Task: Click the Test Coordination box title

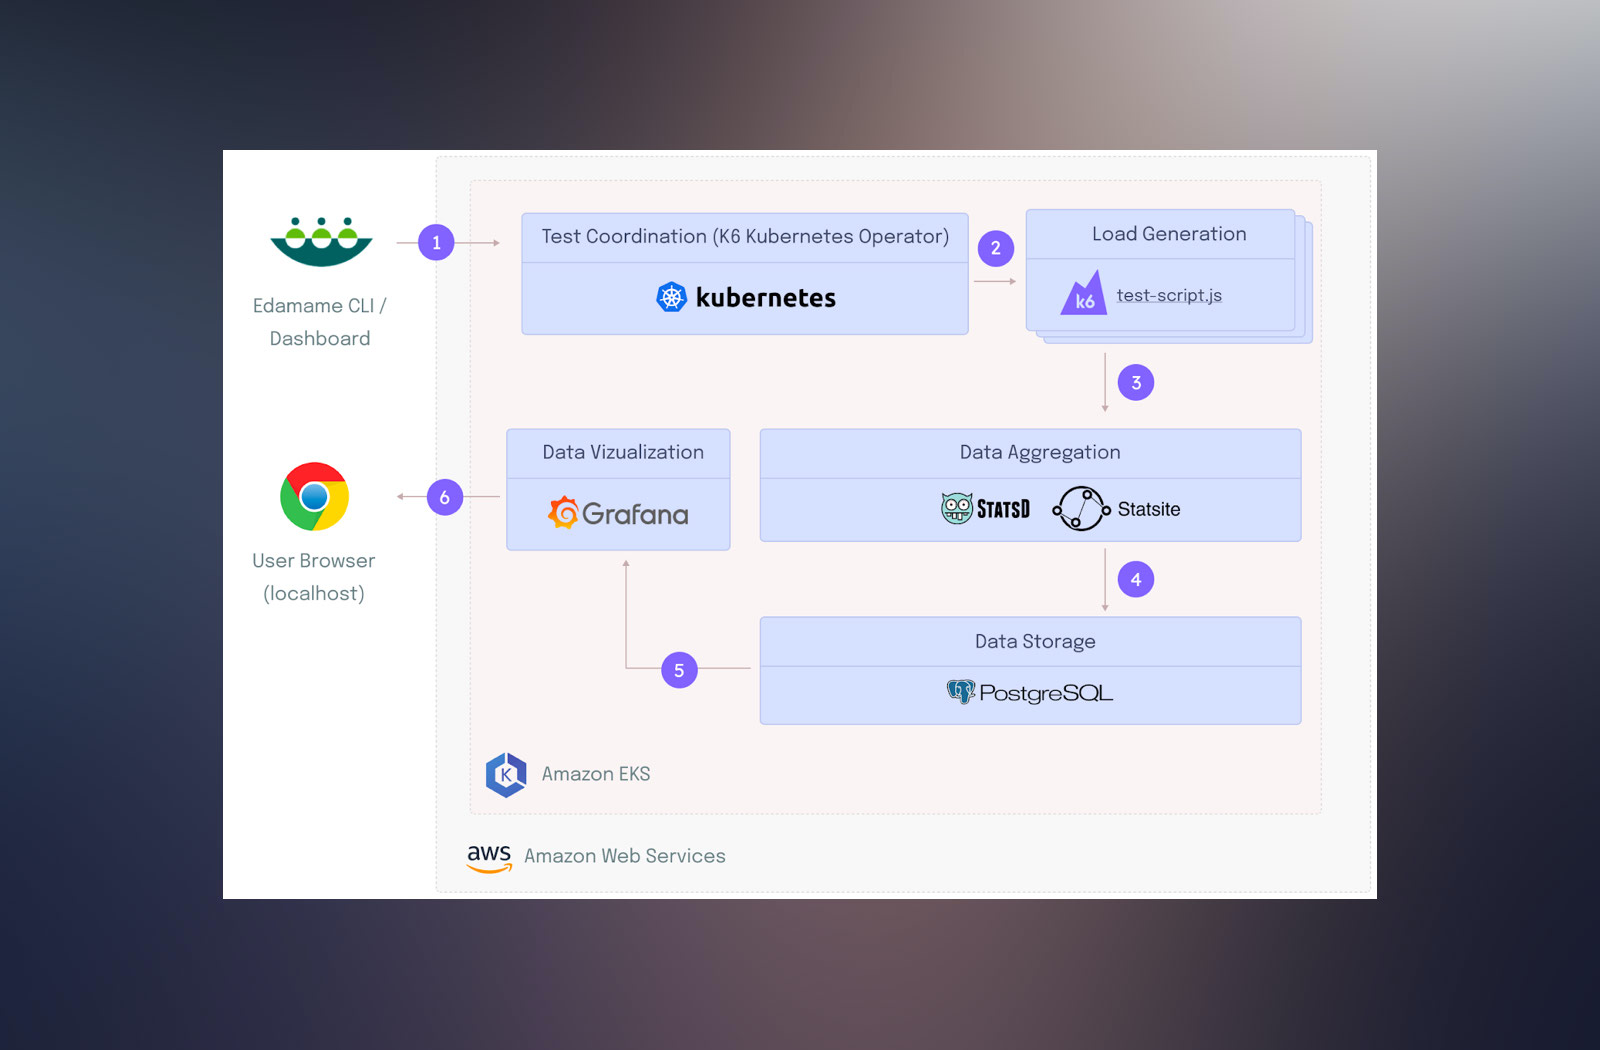Action: click(745, 236)
